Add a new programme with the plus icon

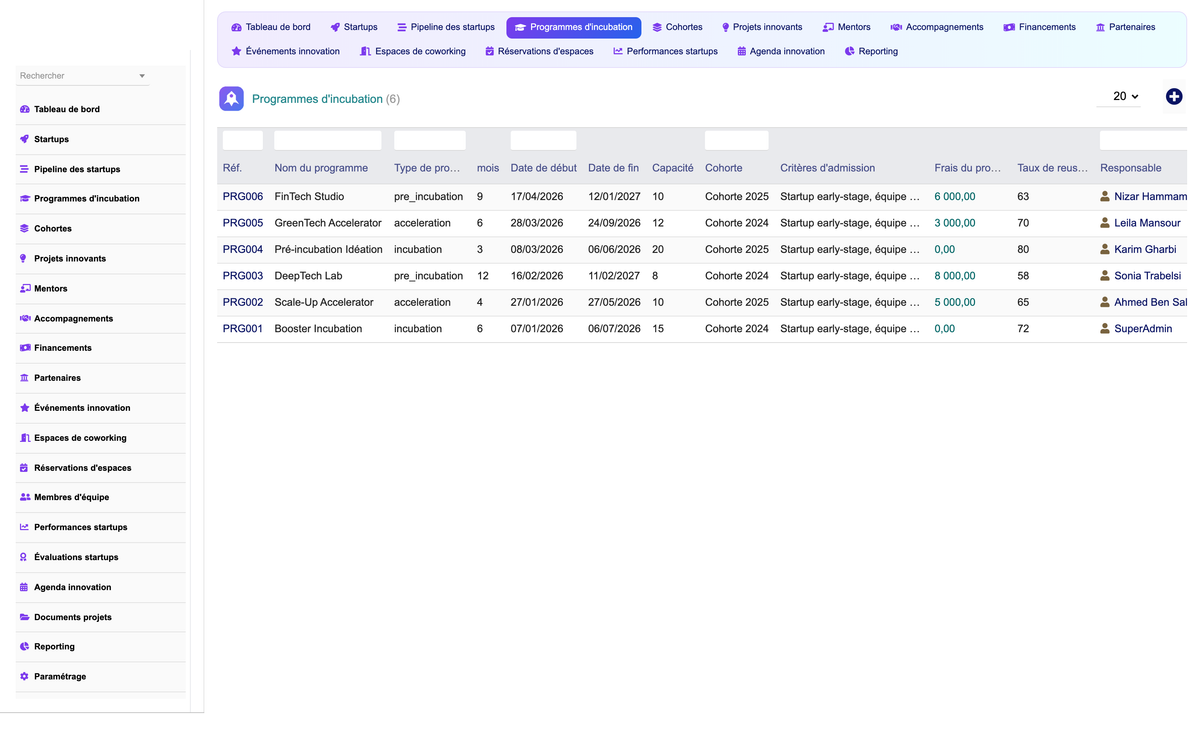tap(1174, 96)
